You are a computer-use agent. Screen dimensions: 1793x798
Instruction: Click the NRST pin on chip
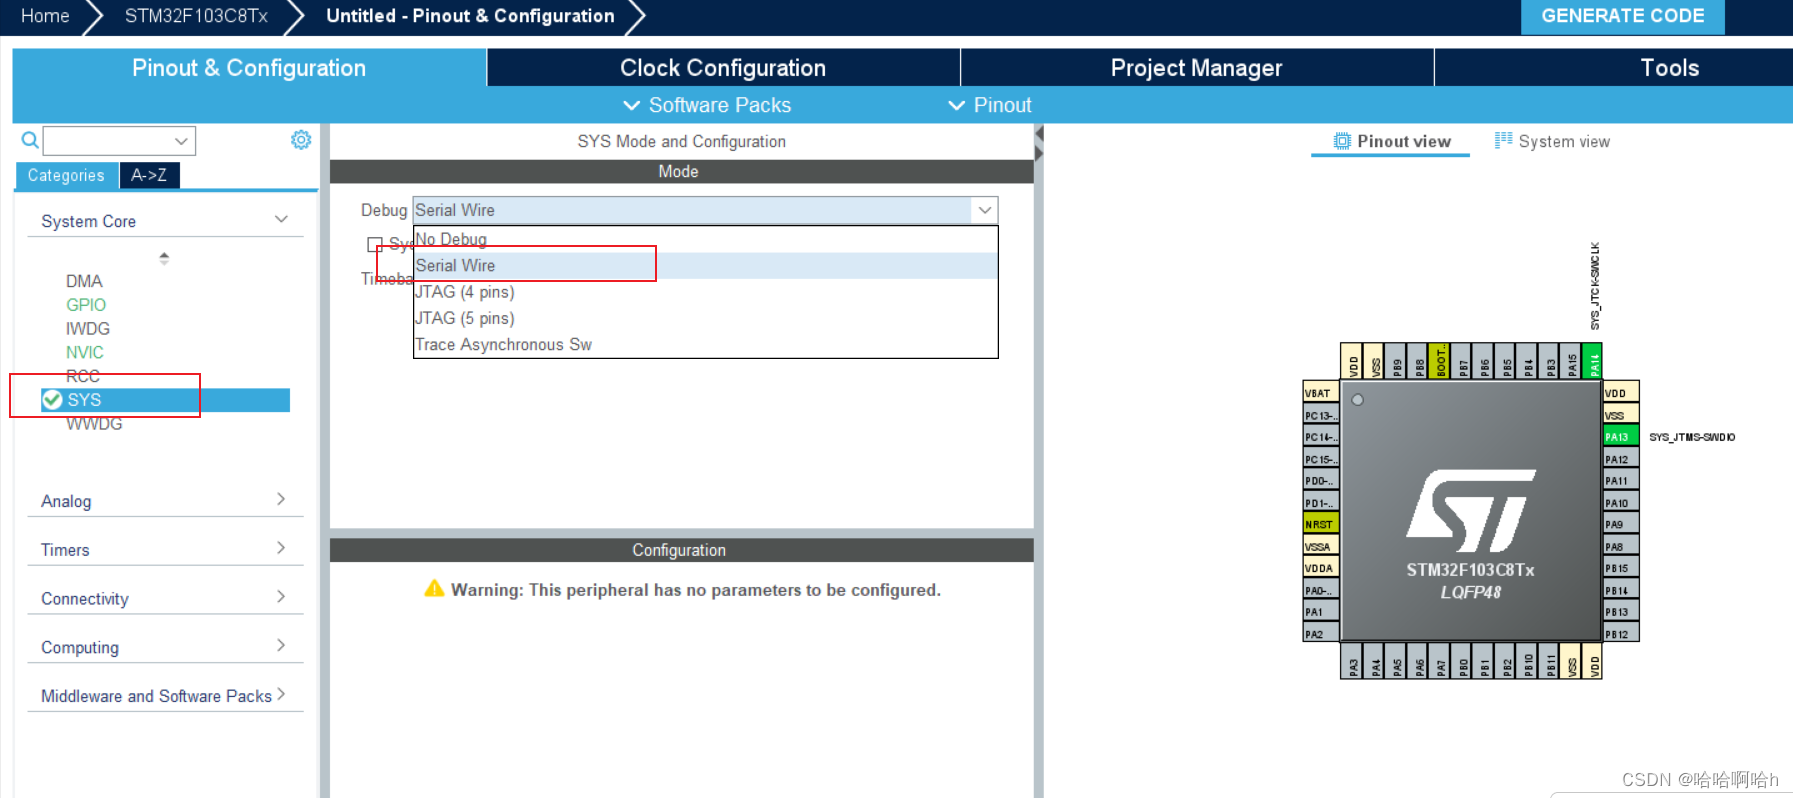pos(1320,524)
